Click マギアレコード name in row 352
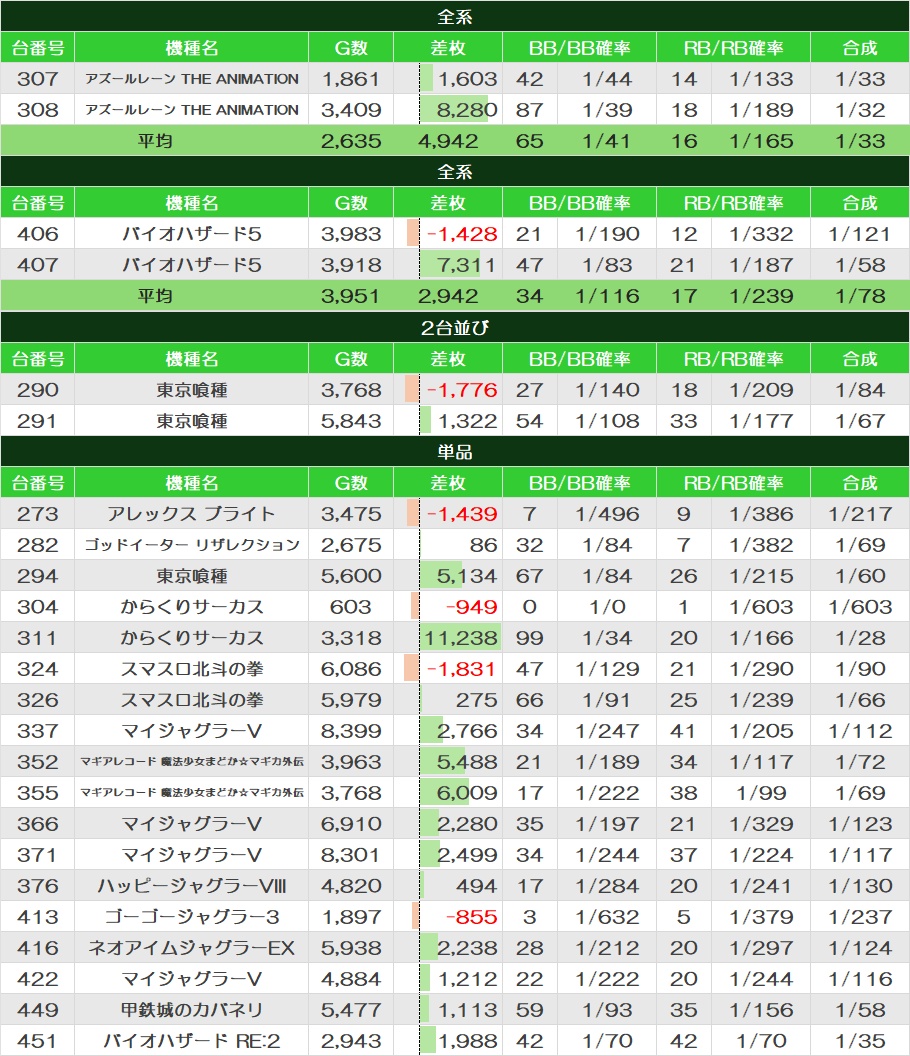The image size is (910, 1056). pyautogui.click(x=192, y=762)
